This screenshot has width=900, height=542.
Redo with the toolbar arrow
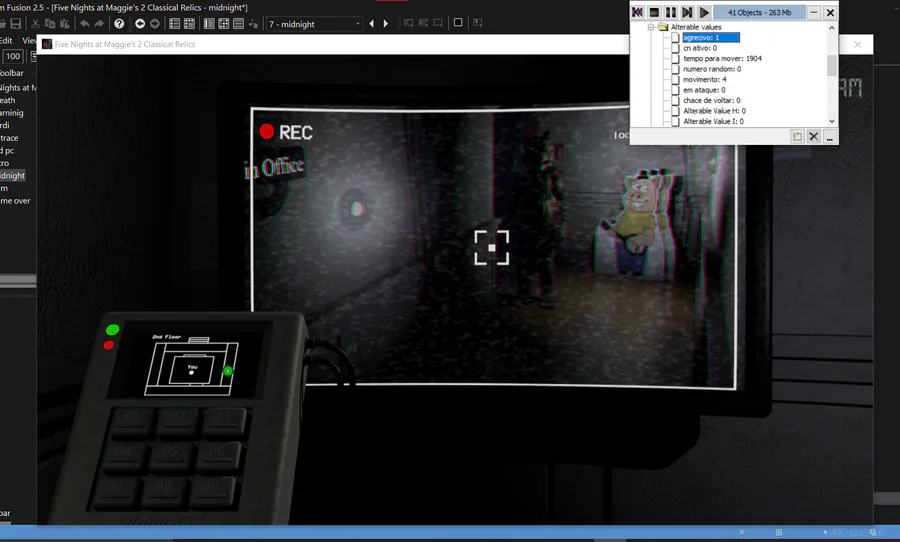coord(99,24)
